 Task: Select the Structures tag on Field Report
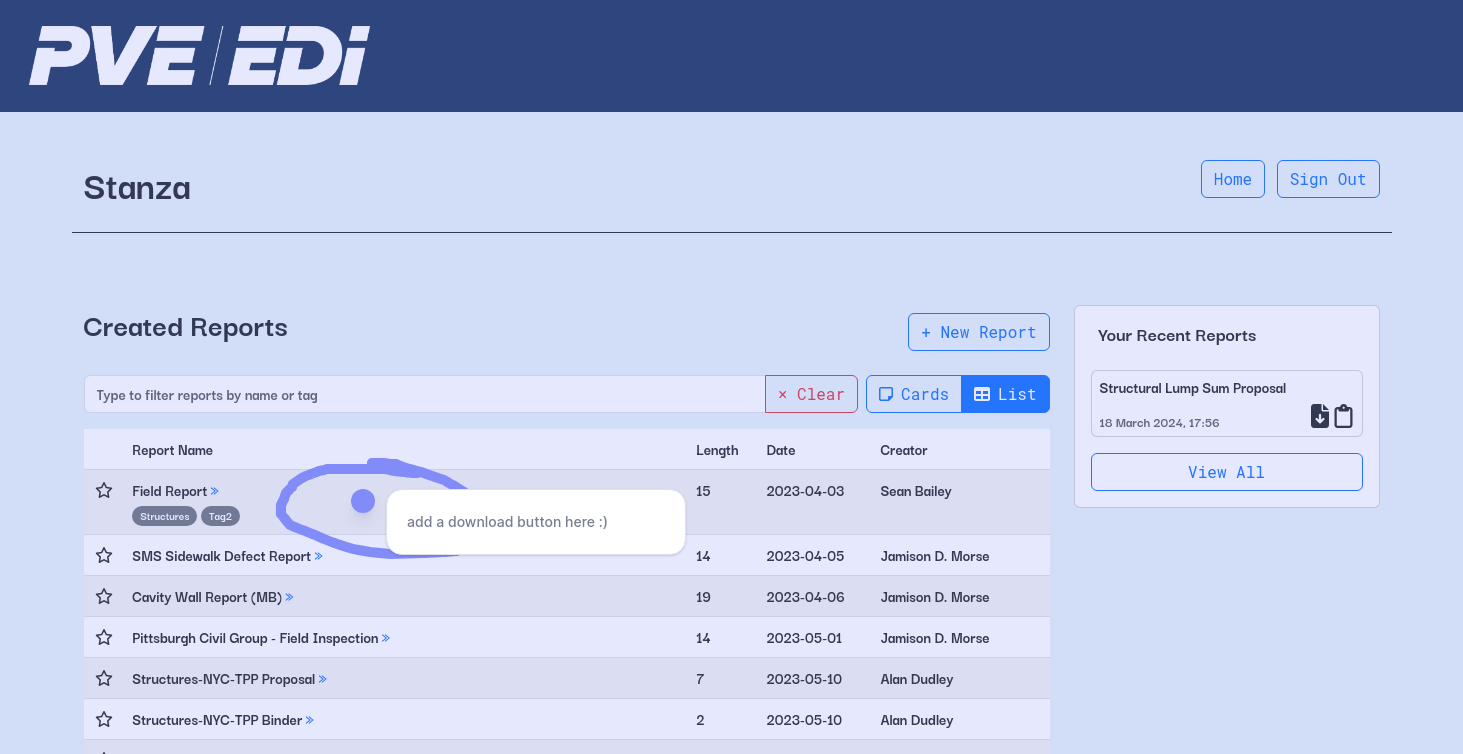164,517
